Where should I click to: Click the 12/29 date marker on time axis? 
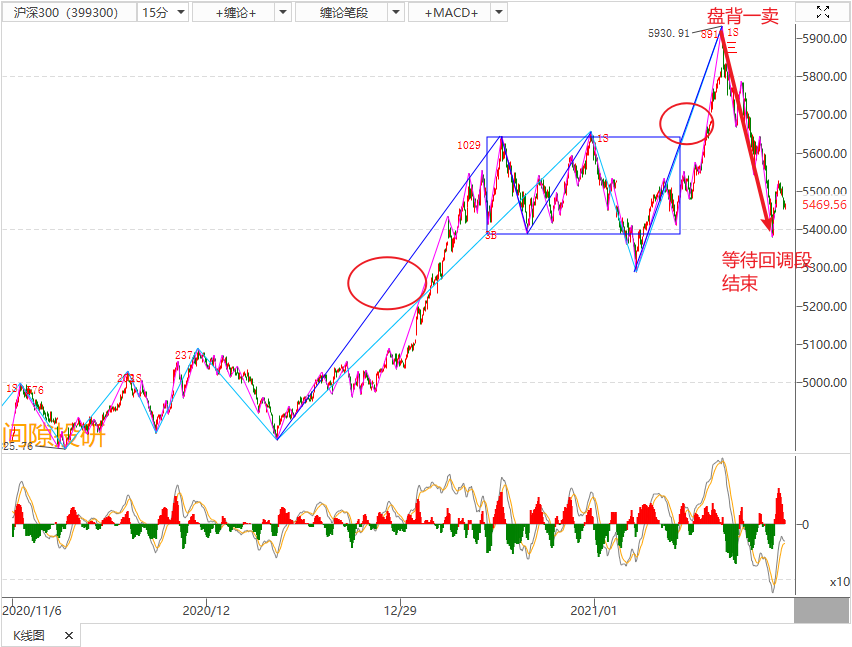(400, 609)
